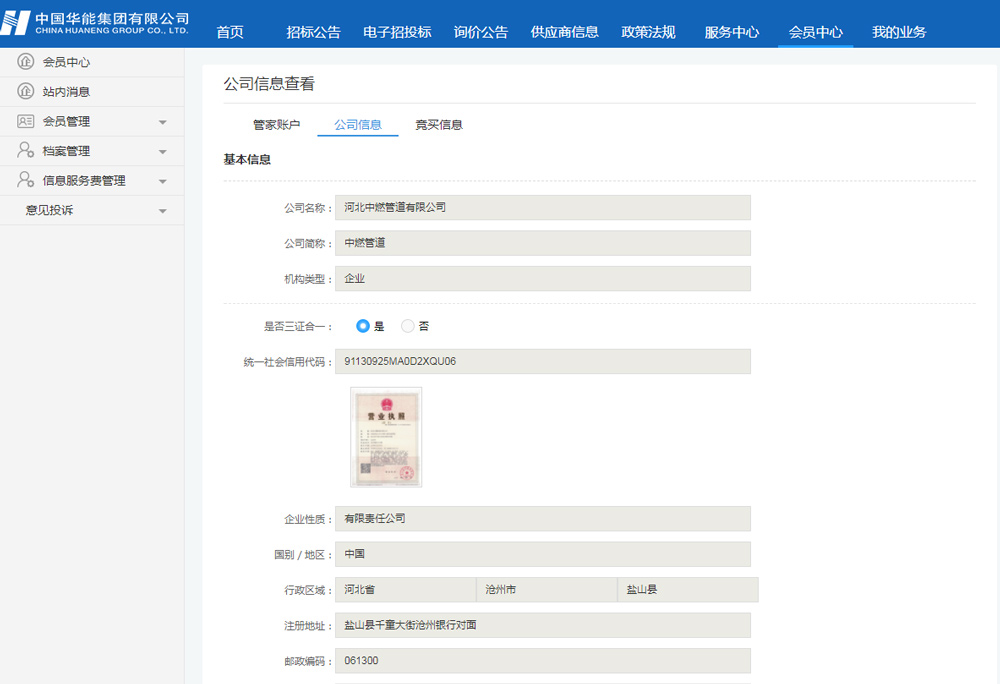Select the 是 radio button for 三证合一
1000x684 pixels.
tap(362, 325)
